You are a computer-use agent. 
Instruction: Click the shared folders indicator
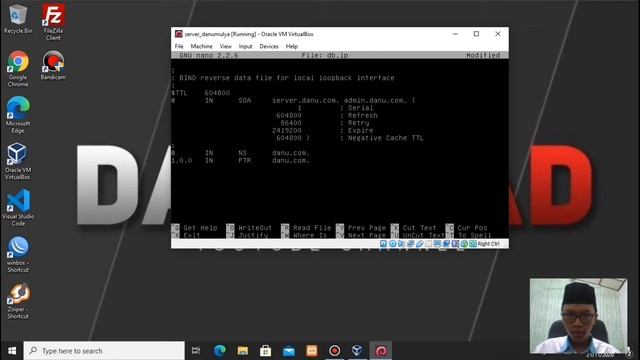click(x=428, y=244)
